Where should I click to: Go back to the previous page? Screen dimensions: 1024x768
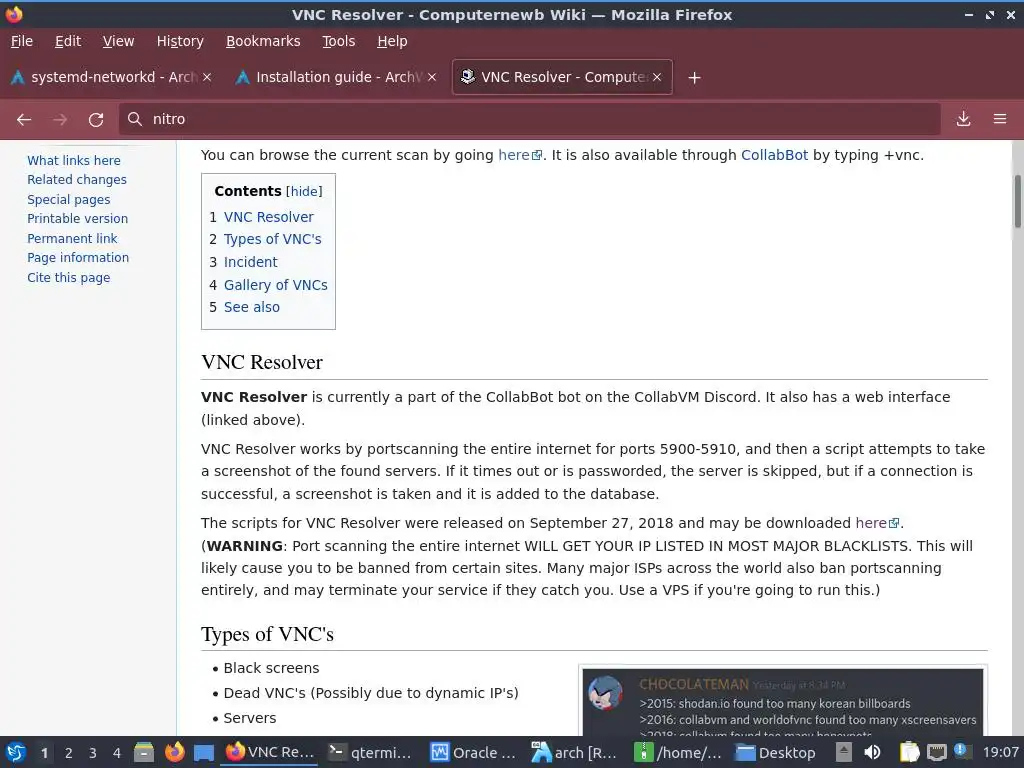[24, 120]
